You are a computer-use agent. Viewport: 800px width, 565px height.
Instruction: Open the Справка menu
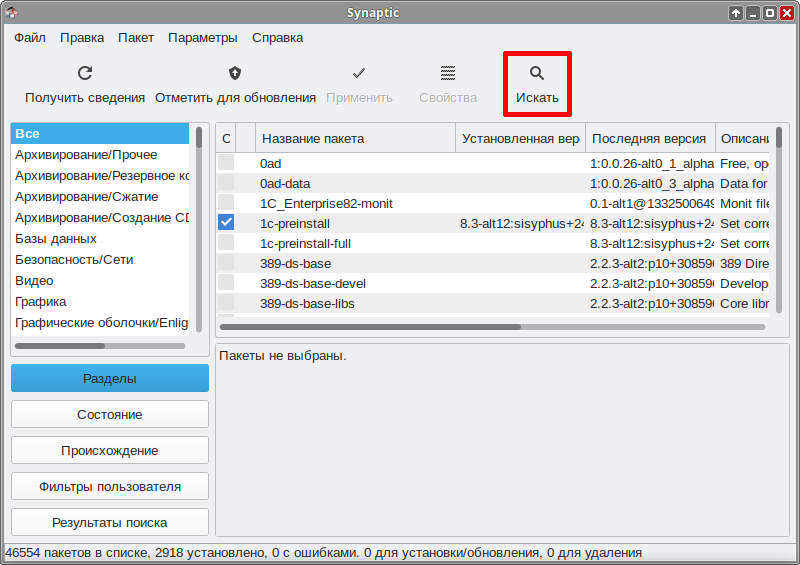point(278,38)
